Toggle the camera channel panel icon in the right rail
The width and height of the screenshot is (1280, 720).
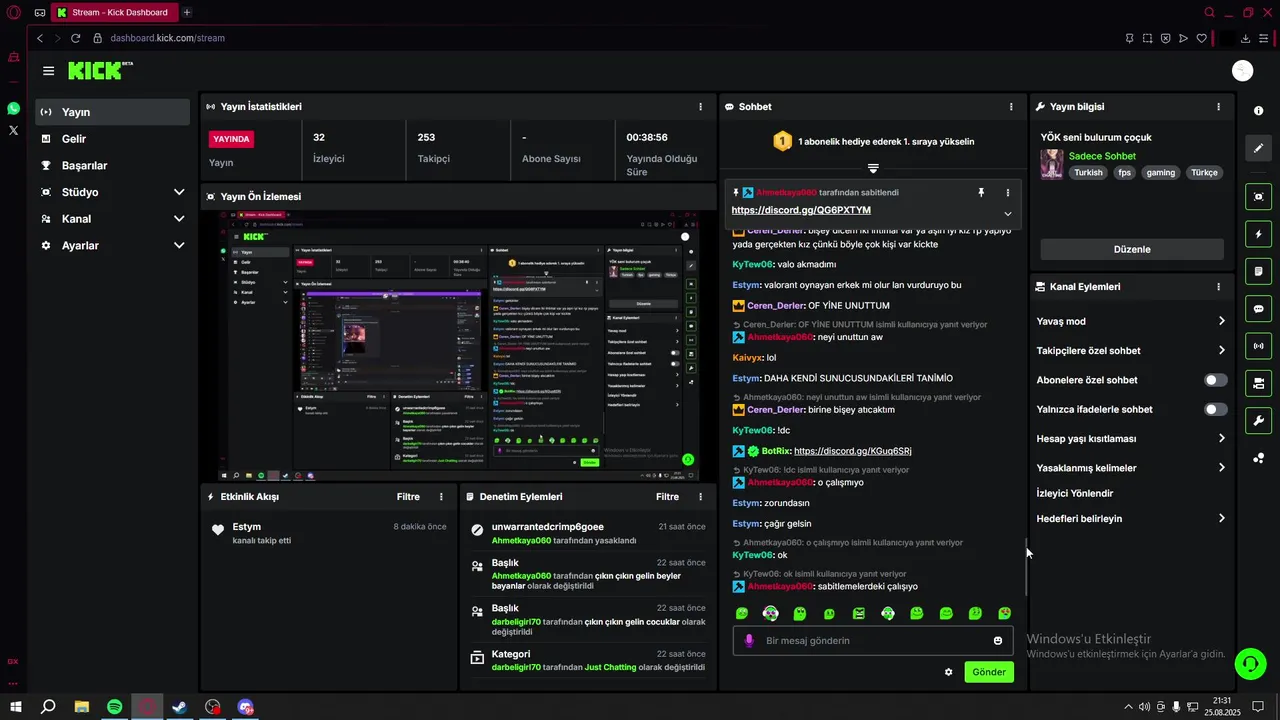click(x=1258, y=383)
